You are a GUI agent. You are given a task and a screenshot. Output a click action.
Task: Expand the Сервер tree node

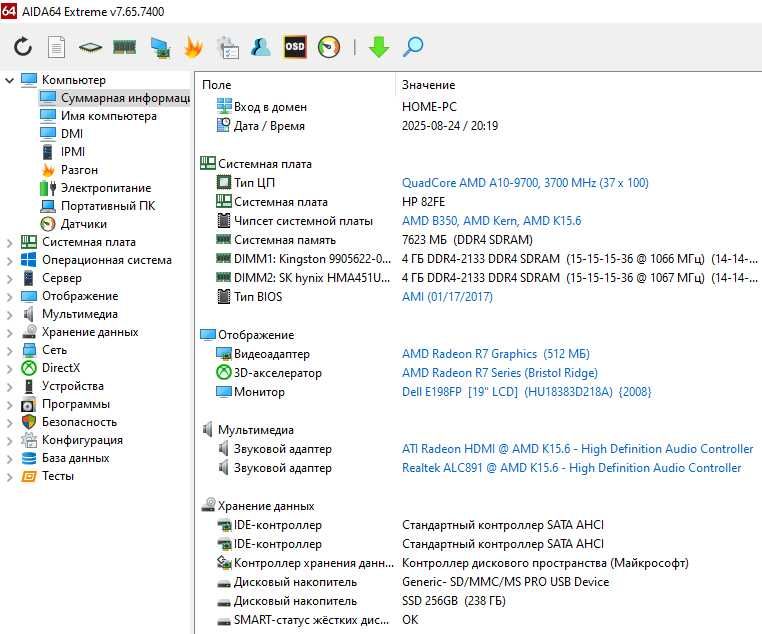point(9,278)
